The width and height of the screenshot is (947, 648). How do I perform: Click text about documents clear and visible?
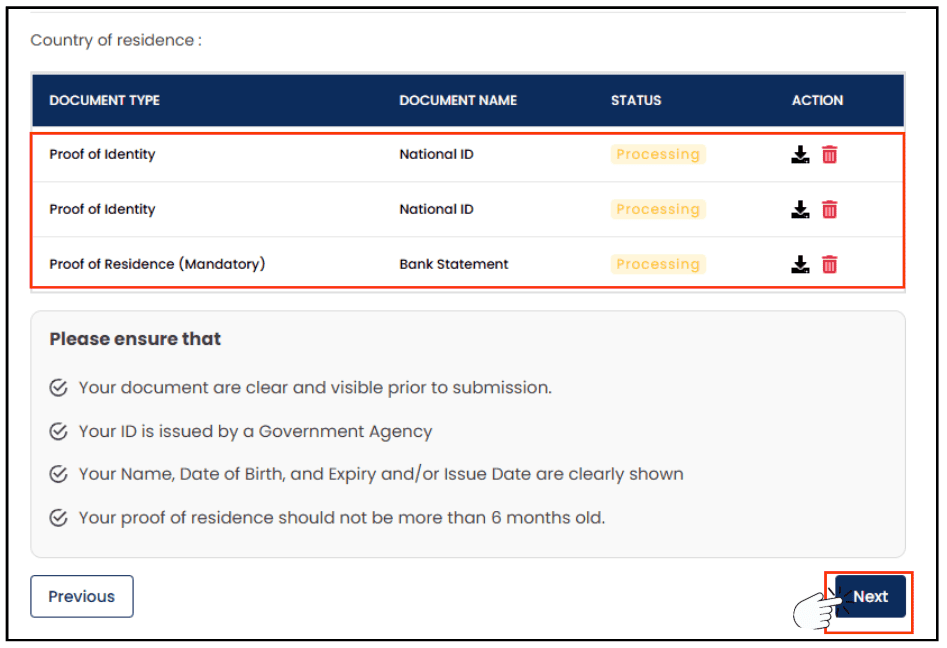315,388
